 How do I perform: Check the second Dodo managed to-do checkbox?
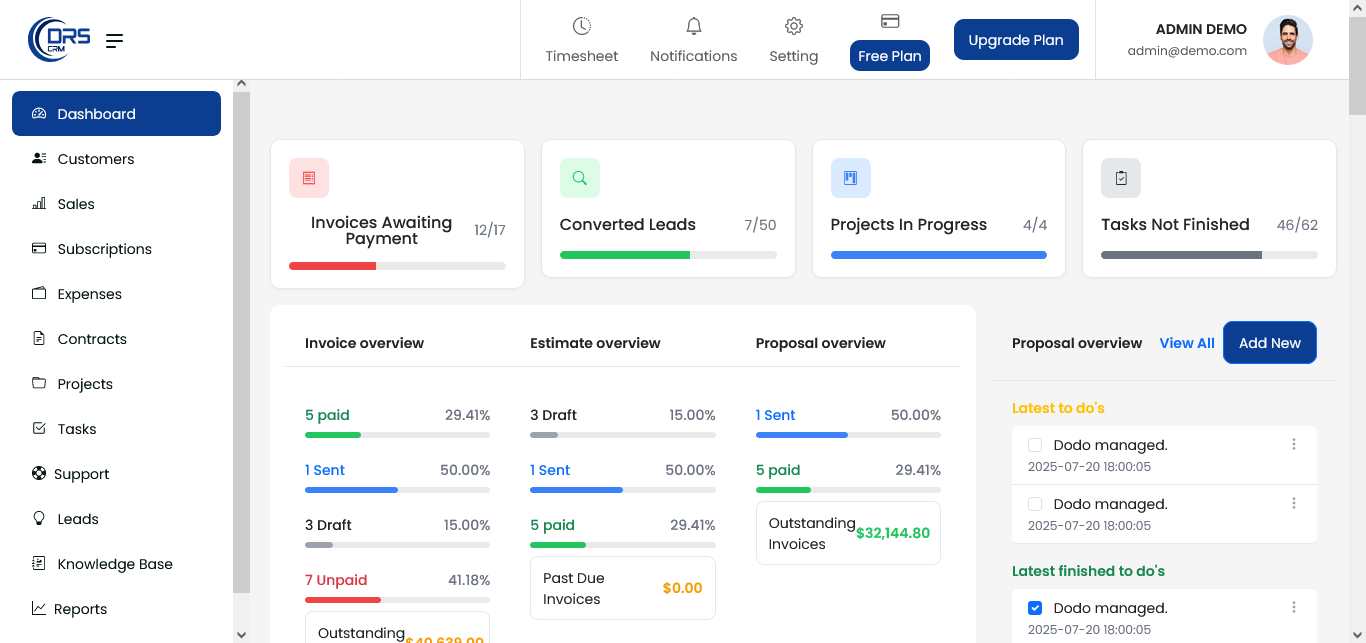(1035, 504)
